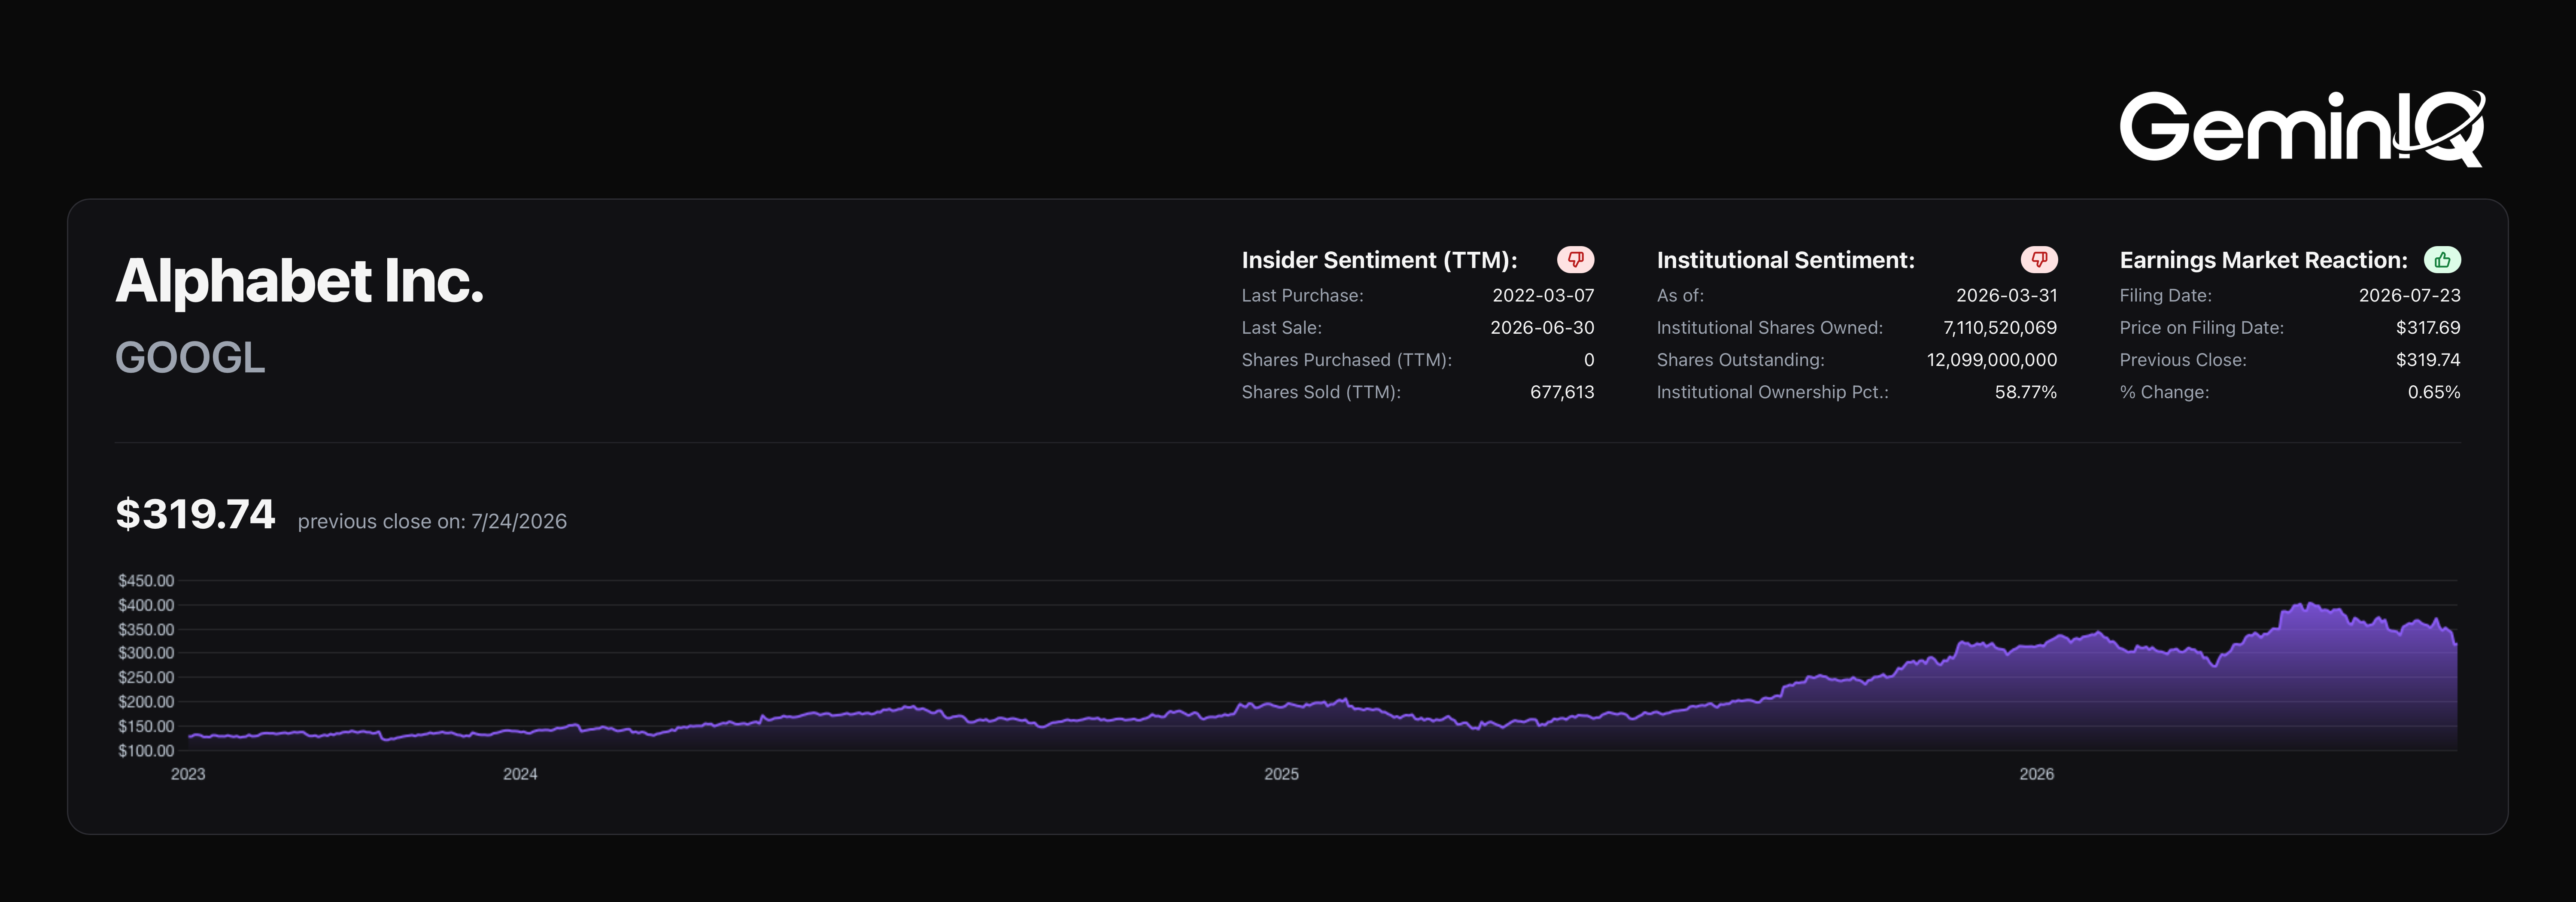This screenshot has width=2576, height=902.
Task: Click the Insider Sentiment (TTM) heading
Action: click(x=1379, y=260)
